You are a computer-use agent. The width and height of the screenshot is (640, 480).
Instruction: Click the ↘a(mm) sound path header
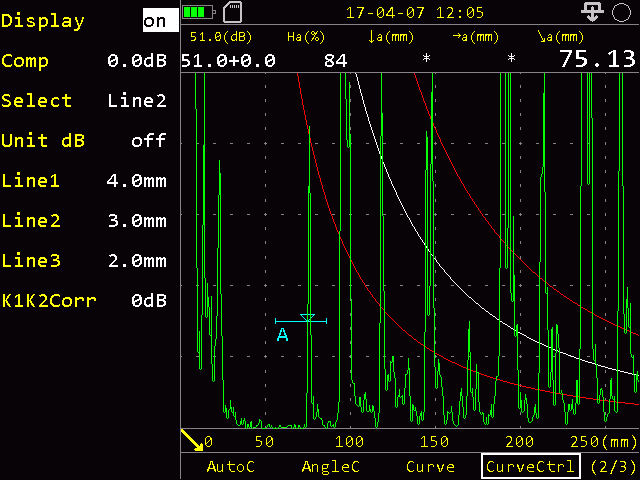(x=561, y=37)
